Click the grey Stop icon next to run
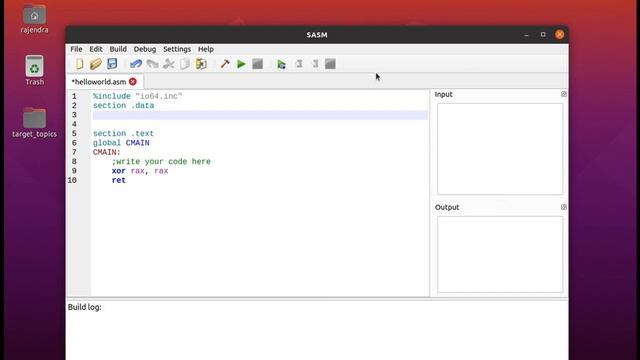Viewport: 640px width, 360px height. point(258,64)
